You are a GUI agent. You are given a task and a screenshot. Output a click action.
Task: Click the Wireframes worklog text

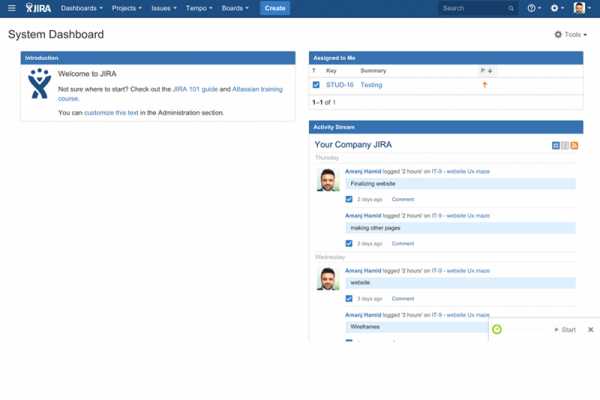[x=365, y=327]
